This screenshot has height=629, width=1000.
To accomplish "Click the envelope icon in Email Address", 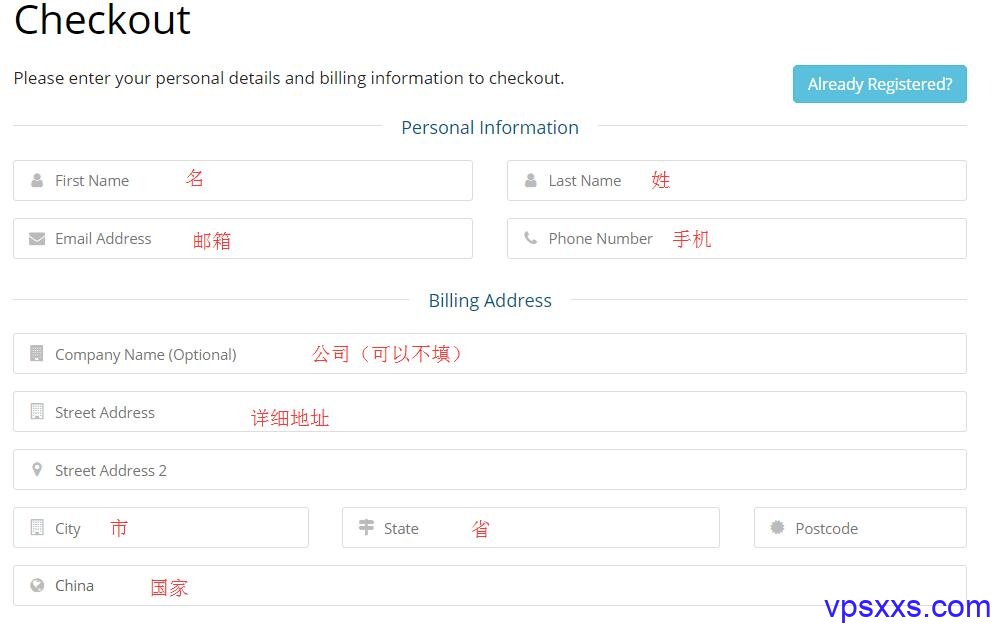I will [x=37, y=239].
